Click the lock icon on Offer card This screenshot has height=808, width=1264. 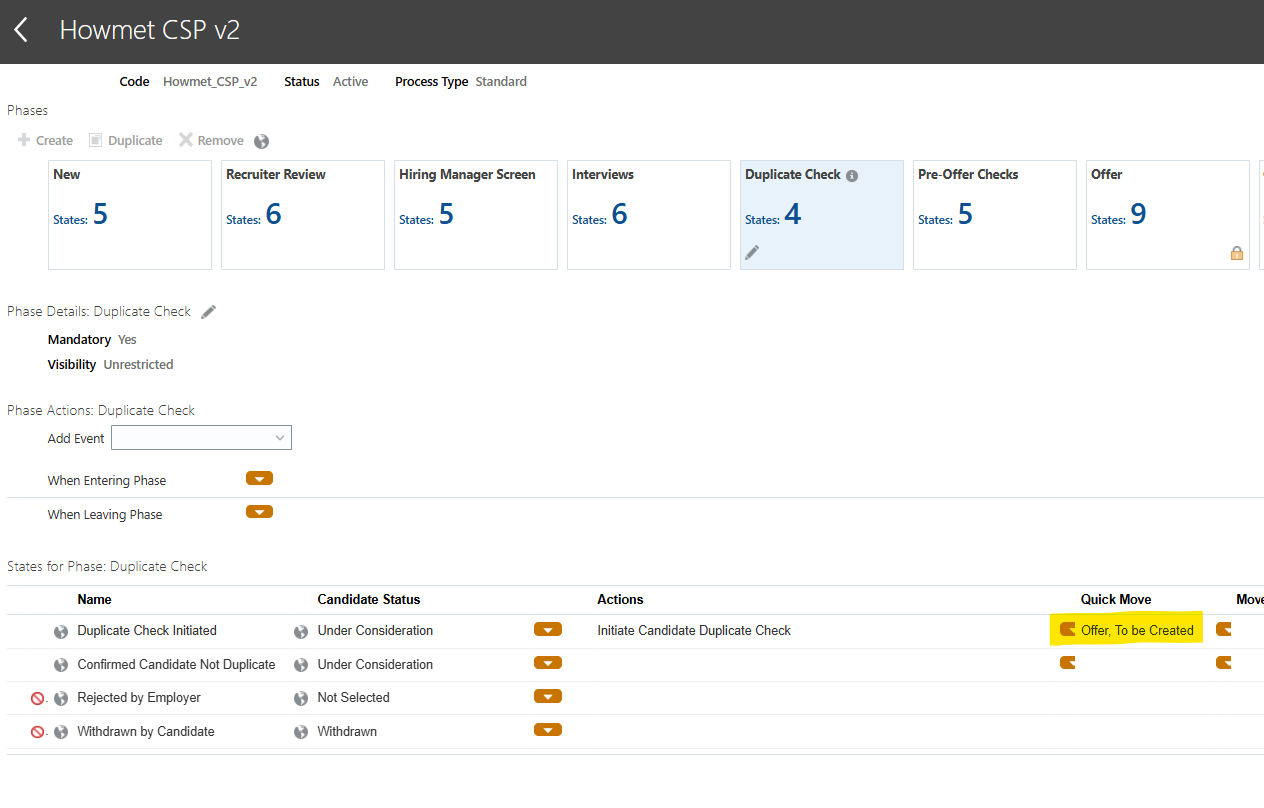1237,253
